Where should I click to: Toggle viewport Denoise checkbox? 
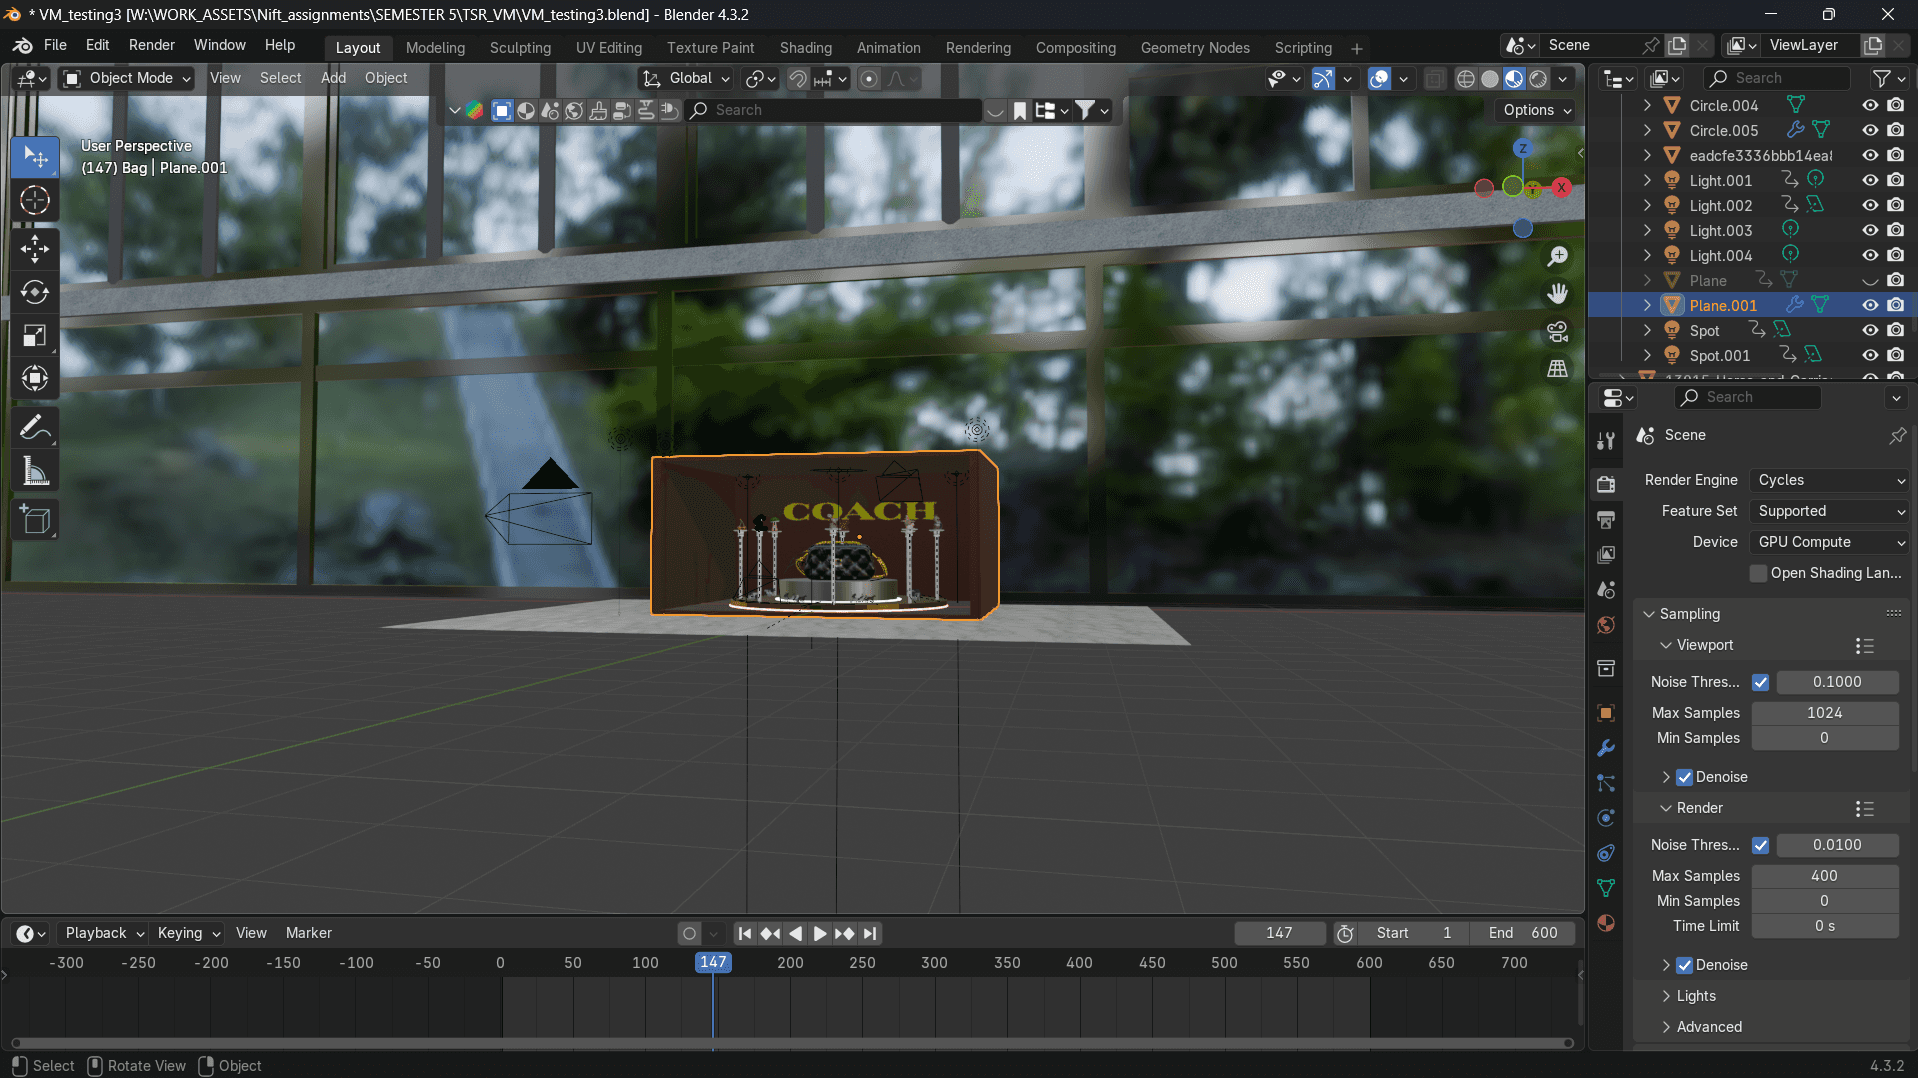pyautogui.click(x=1685, y=777)
